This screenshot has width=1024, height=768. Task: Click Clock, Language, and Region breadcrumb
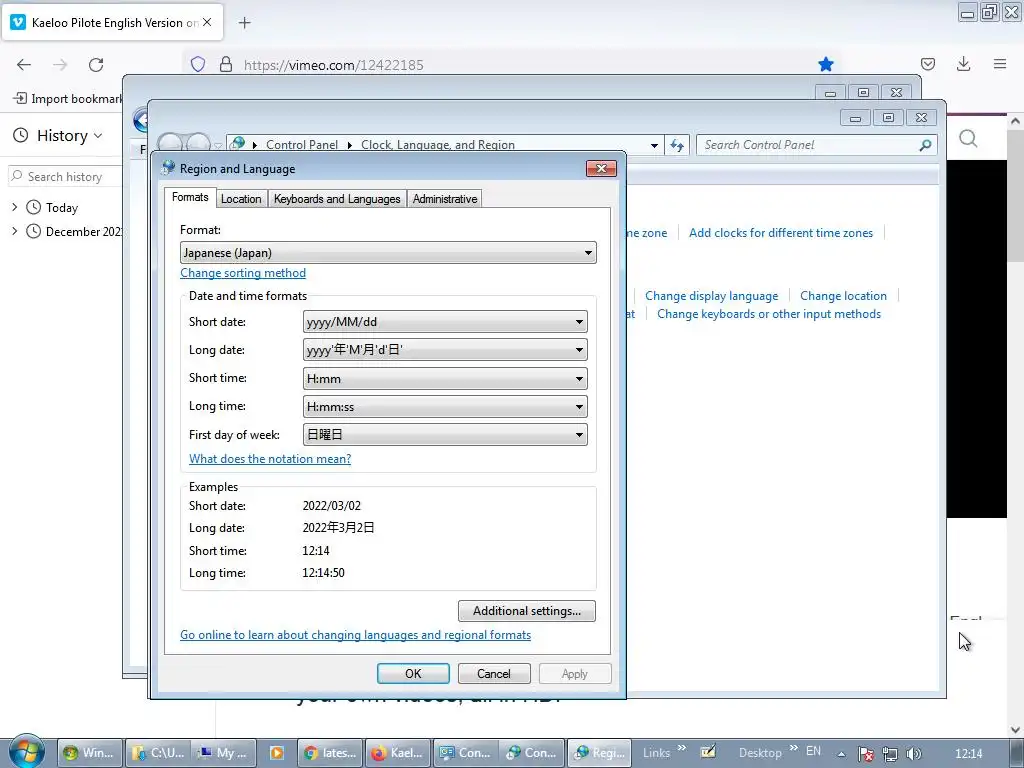pos(438,144)
